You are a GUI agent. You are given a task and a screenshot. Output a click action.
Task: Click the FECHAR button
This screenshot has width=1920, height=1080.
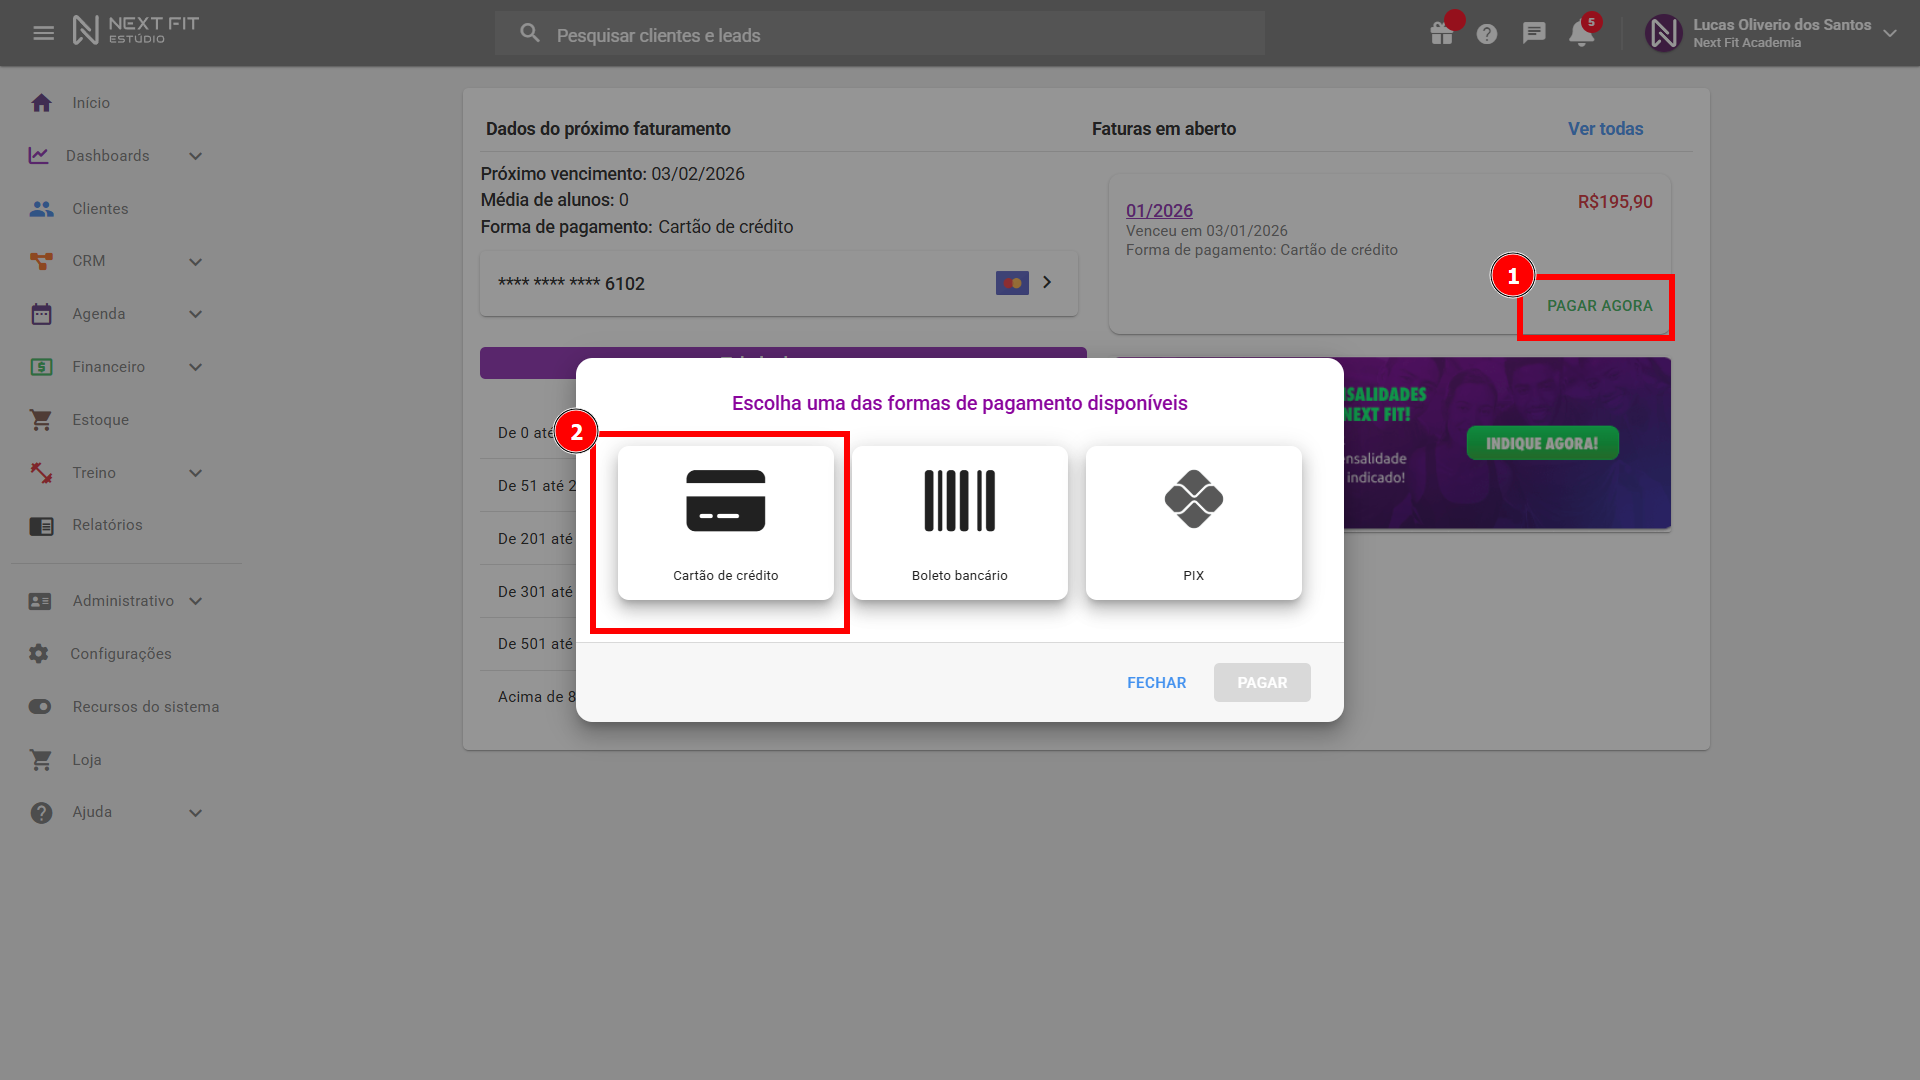(x=1156, y=683)
